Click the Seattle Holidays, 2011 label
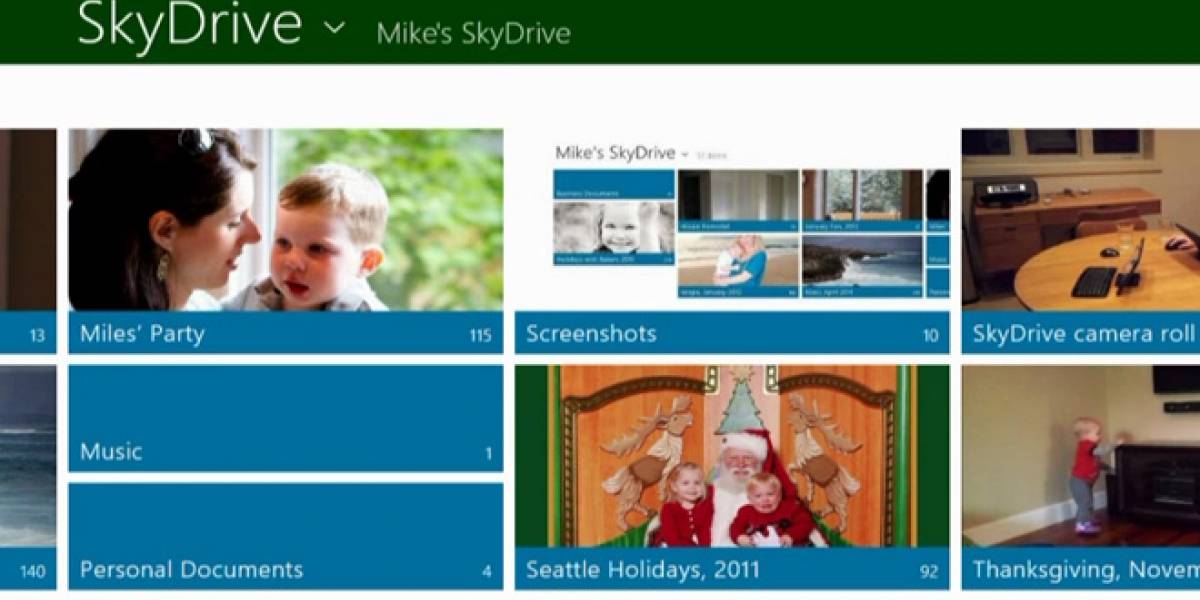Screen dimensions: 1200x600 coord(641,572)
